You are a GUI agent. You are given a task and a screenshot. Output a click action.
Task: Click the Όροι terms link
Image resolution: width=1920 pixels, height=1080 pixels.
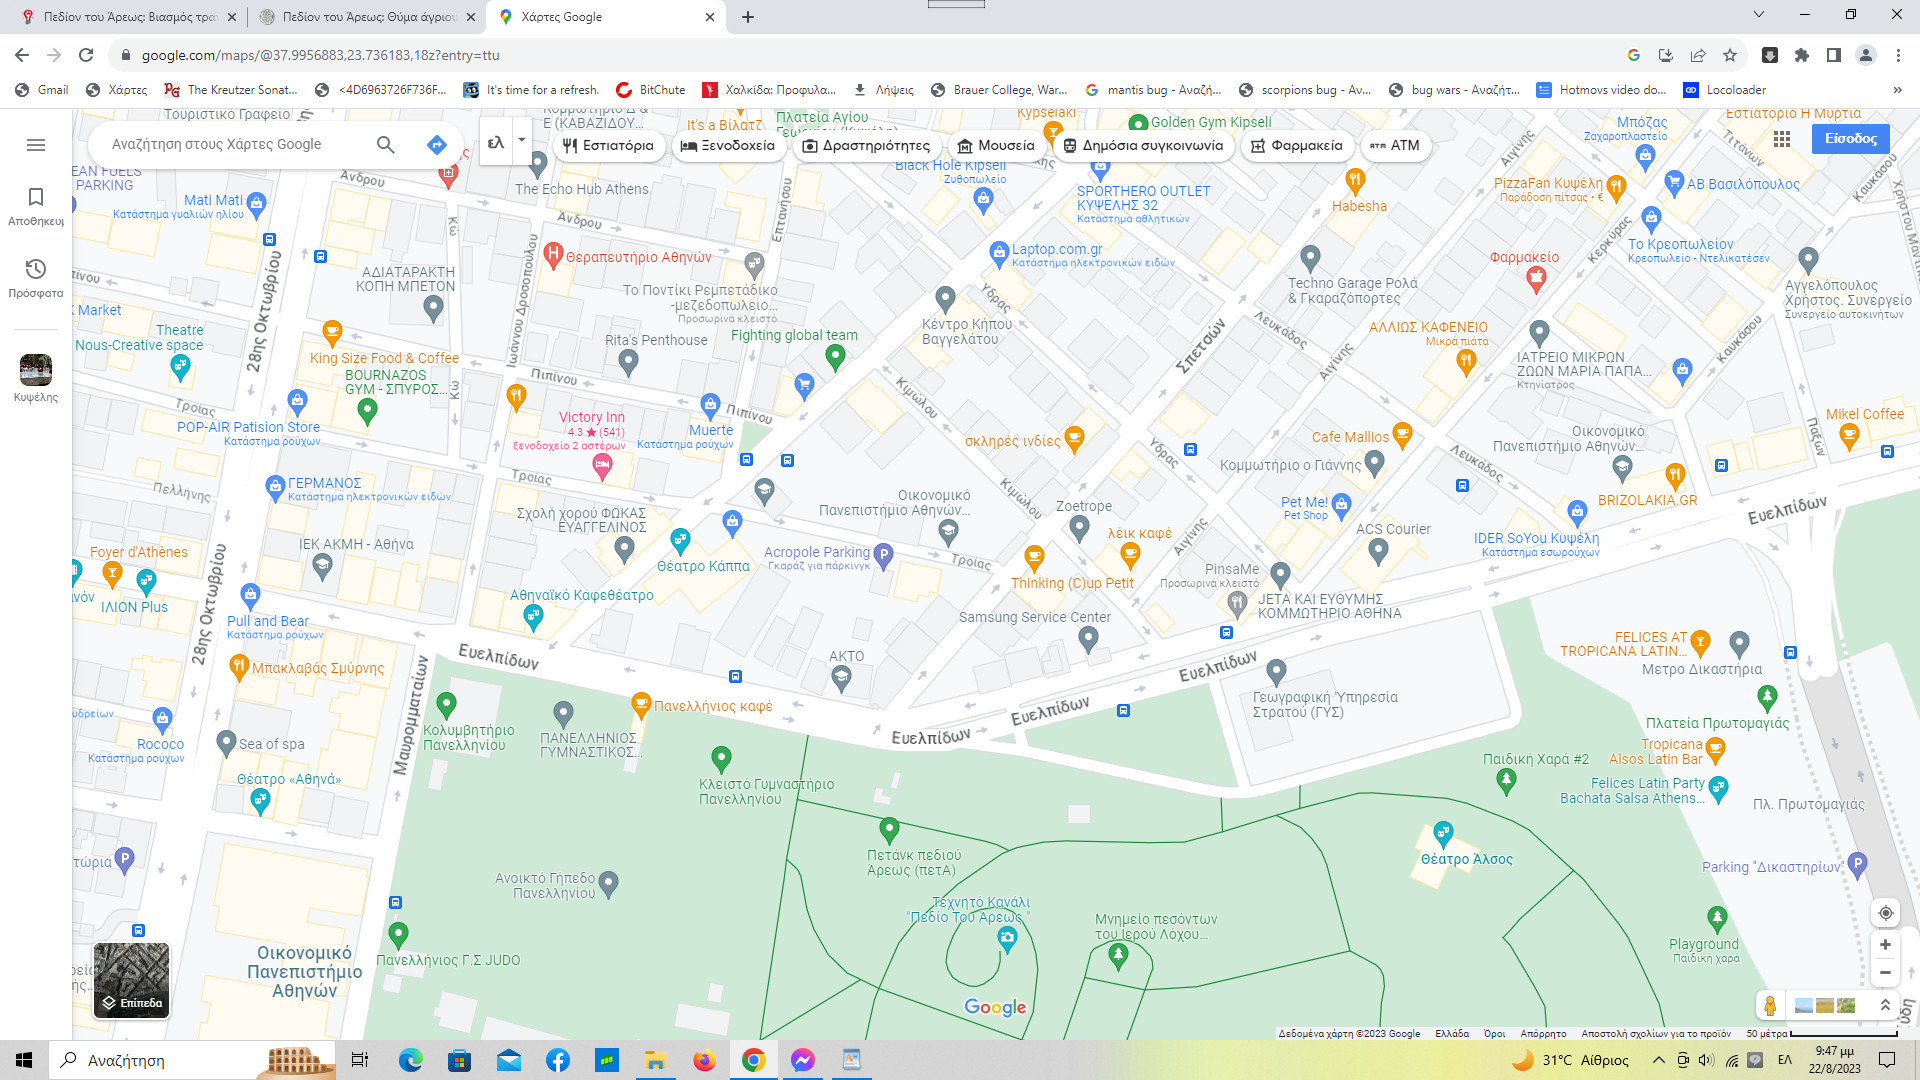click(x=1495, y=1034)
